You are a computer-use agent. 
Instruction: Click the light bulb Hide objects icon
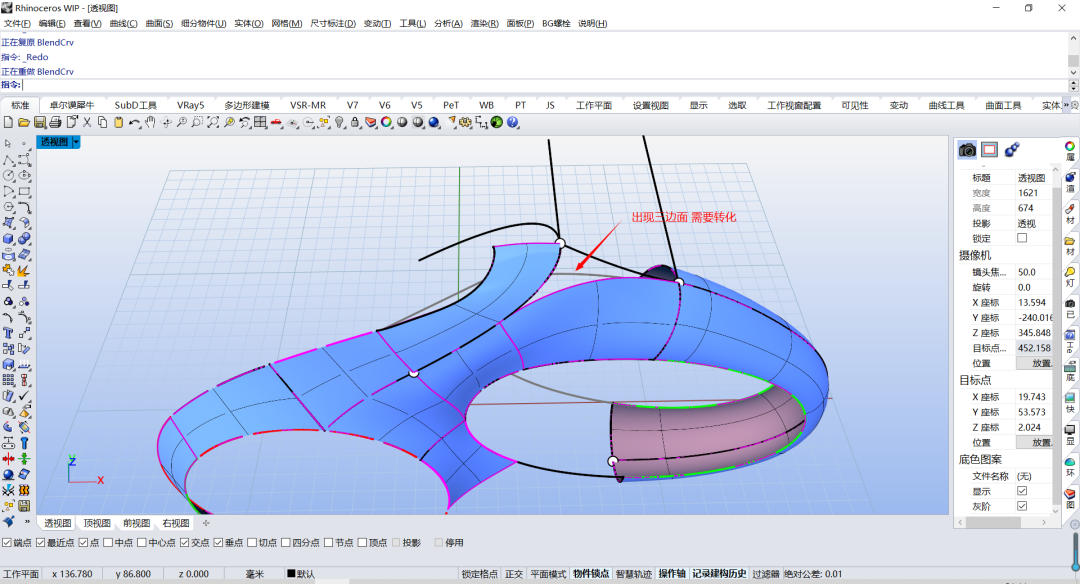tap(340, 122)
